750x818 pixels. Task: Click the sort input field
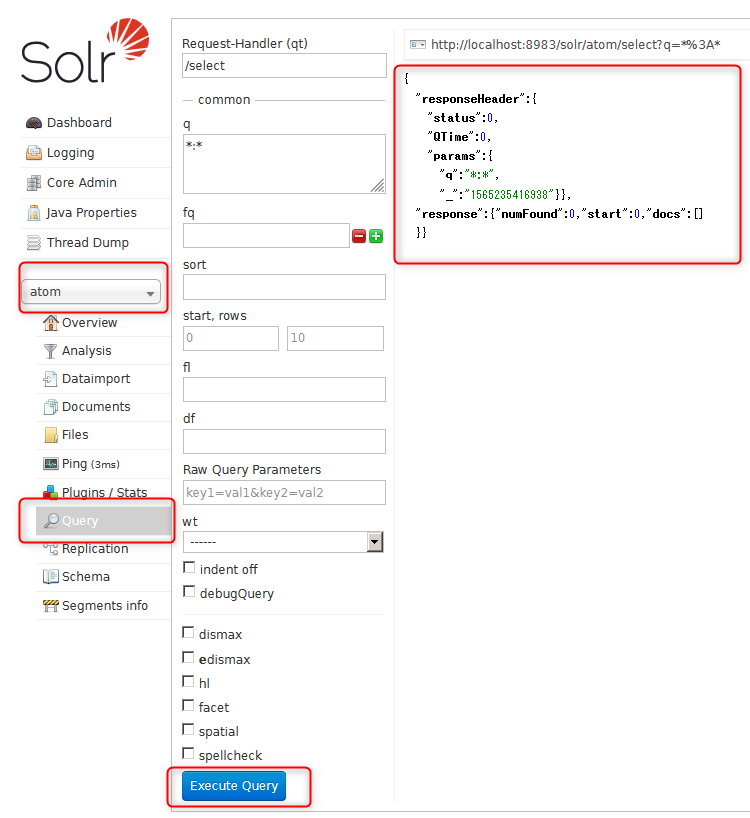click(284, 287)
